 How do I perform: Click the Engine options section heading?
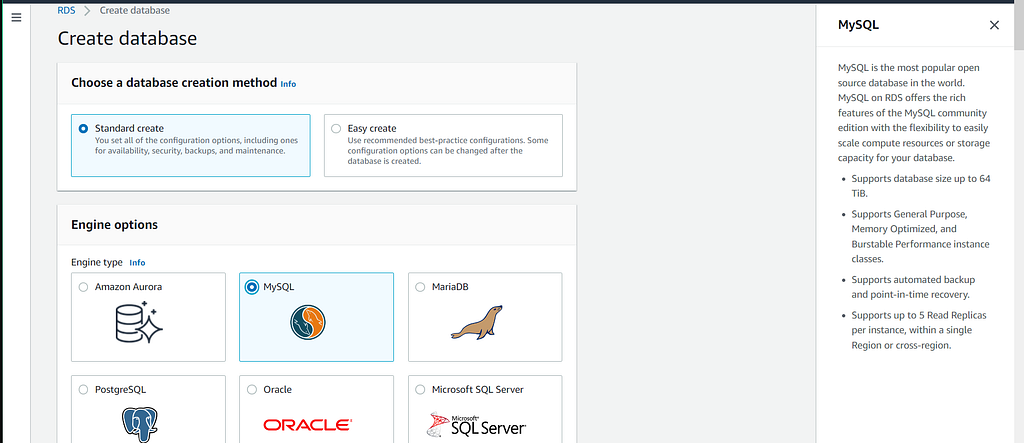coord(114,225)
